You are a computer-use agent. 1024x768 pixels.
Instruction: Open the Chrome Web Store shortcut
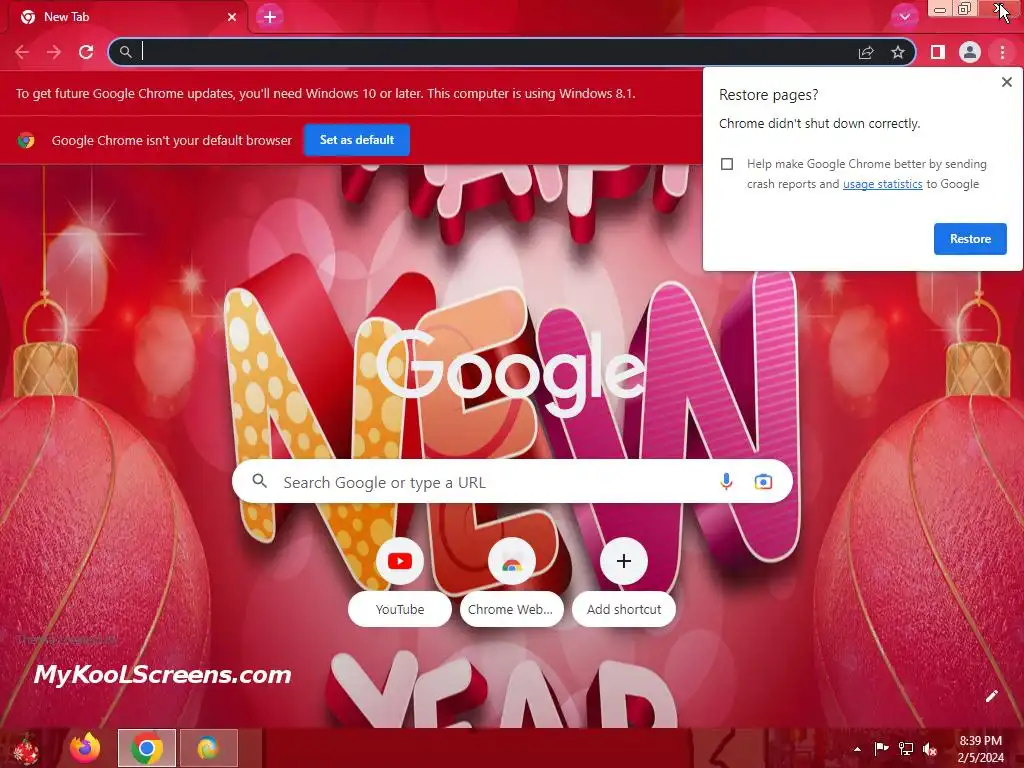(x=511, y=581)
